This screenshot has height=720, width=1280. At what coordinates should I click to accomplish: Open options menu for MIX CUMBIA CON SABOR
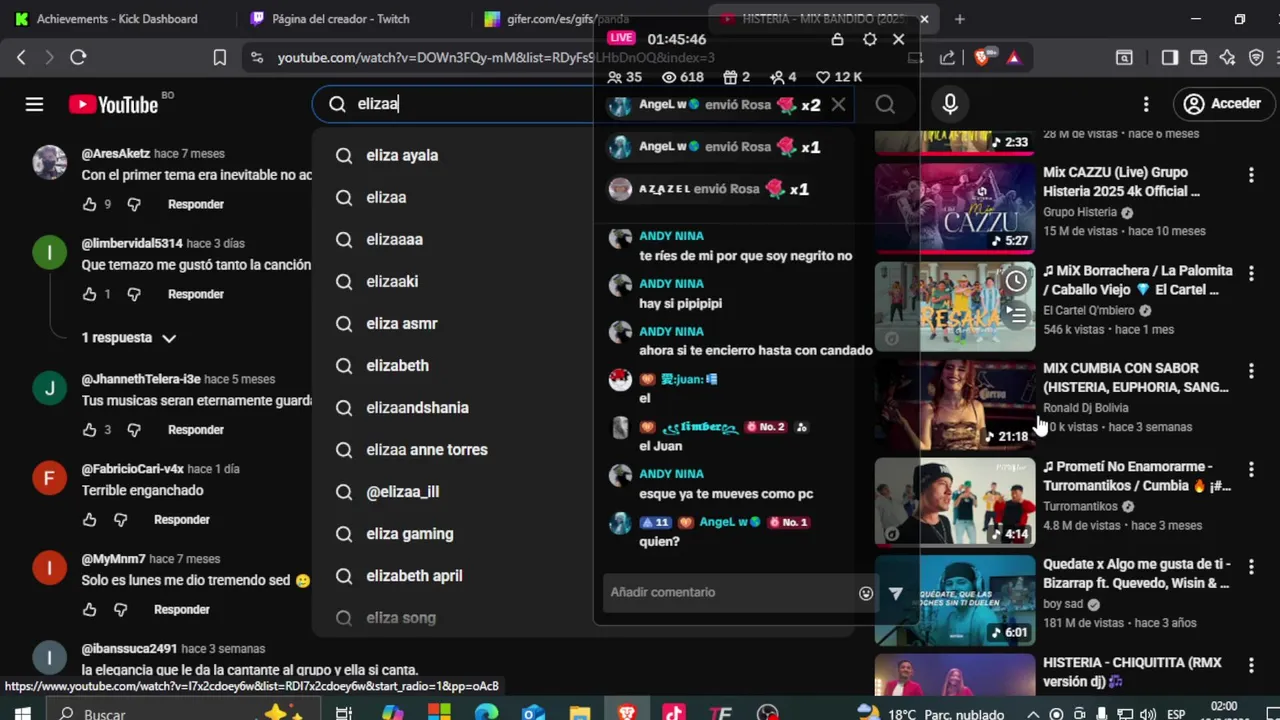tap(1251, 372)
